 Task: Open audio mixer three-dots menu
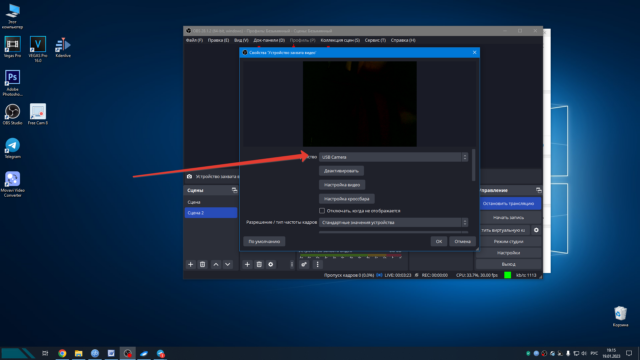click(x=318, y=264)
